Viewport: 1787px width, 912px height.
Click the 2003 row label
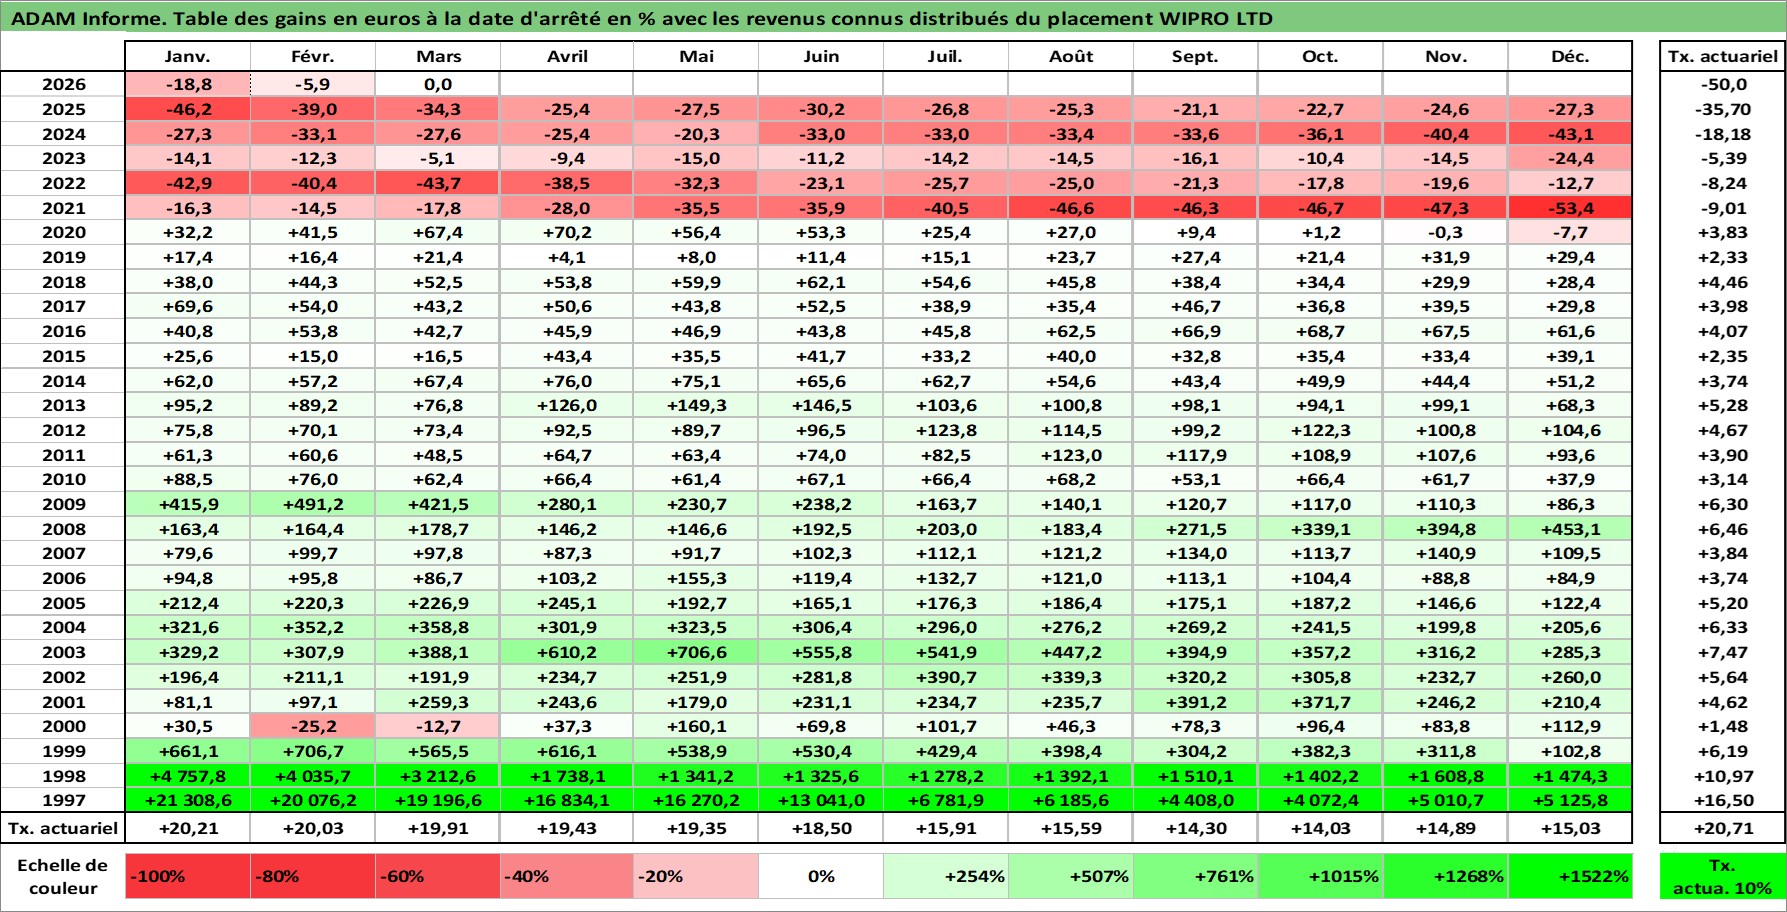63,652
